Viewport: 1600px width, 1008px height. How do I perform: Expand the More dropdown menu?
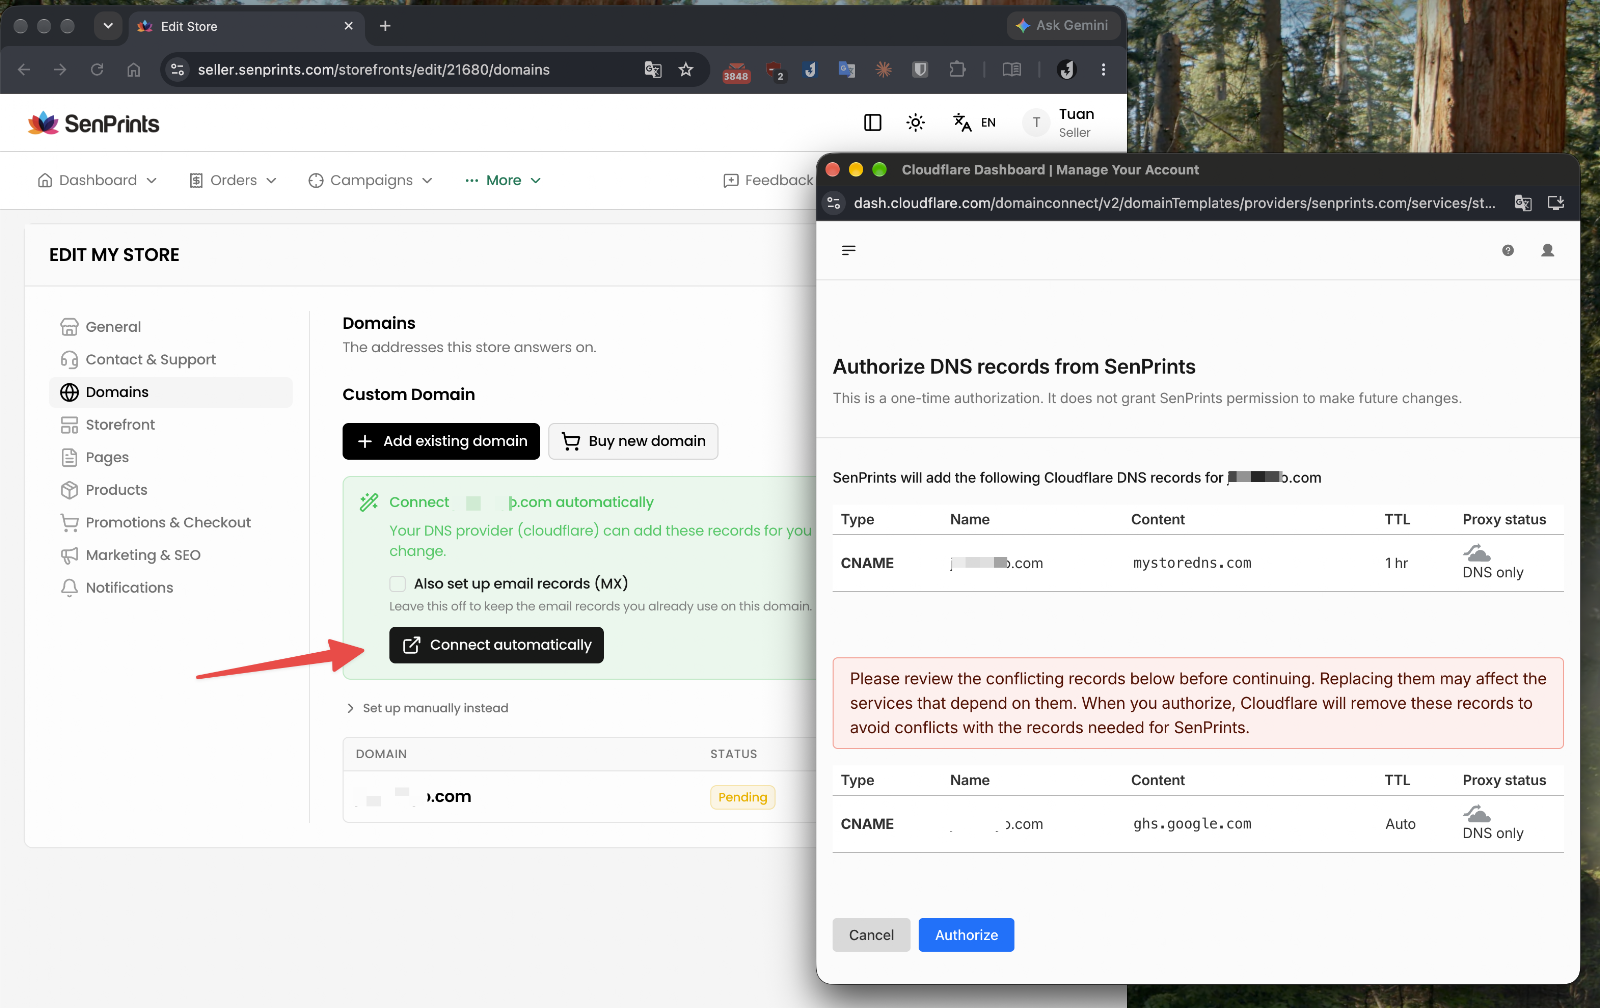pyautogui.click(x=503, y=180)
